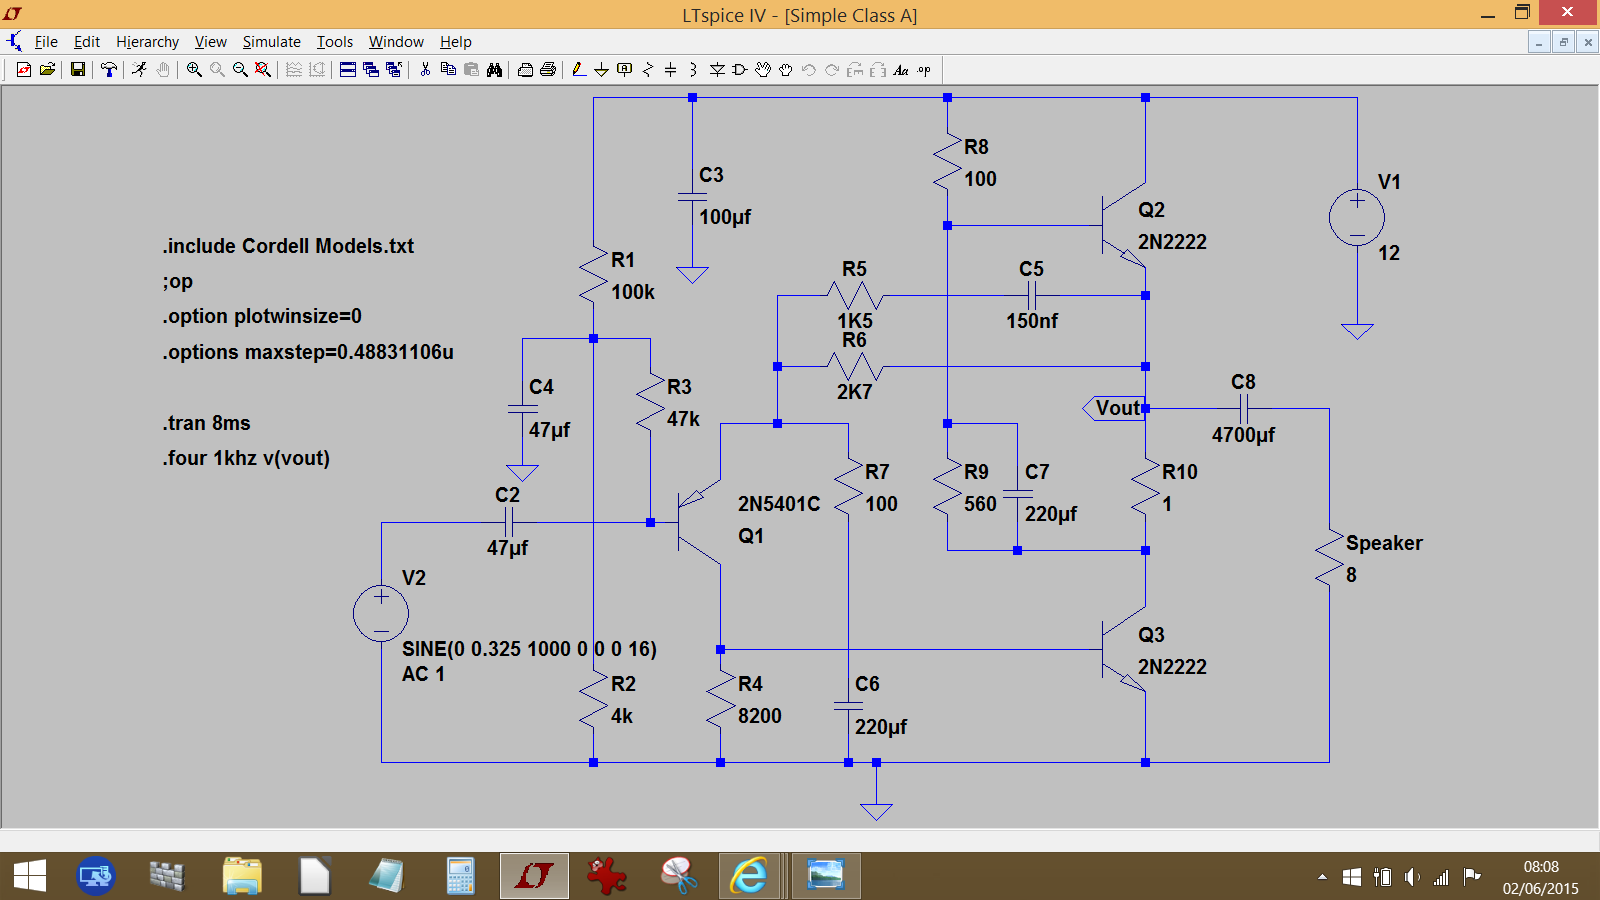Open Find with binoculars icon

[x=494, y=69]
